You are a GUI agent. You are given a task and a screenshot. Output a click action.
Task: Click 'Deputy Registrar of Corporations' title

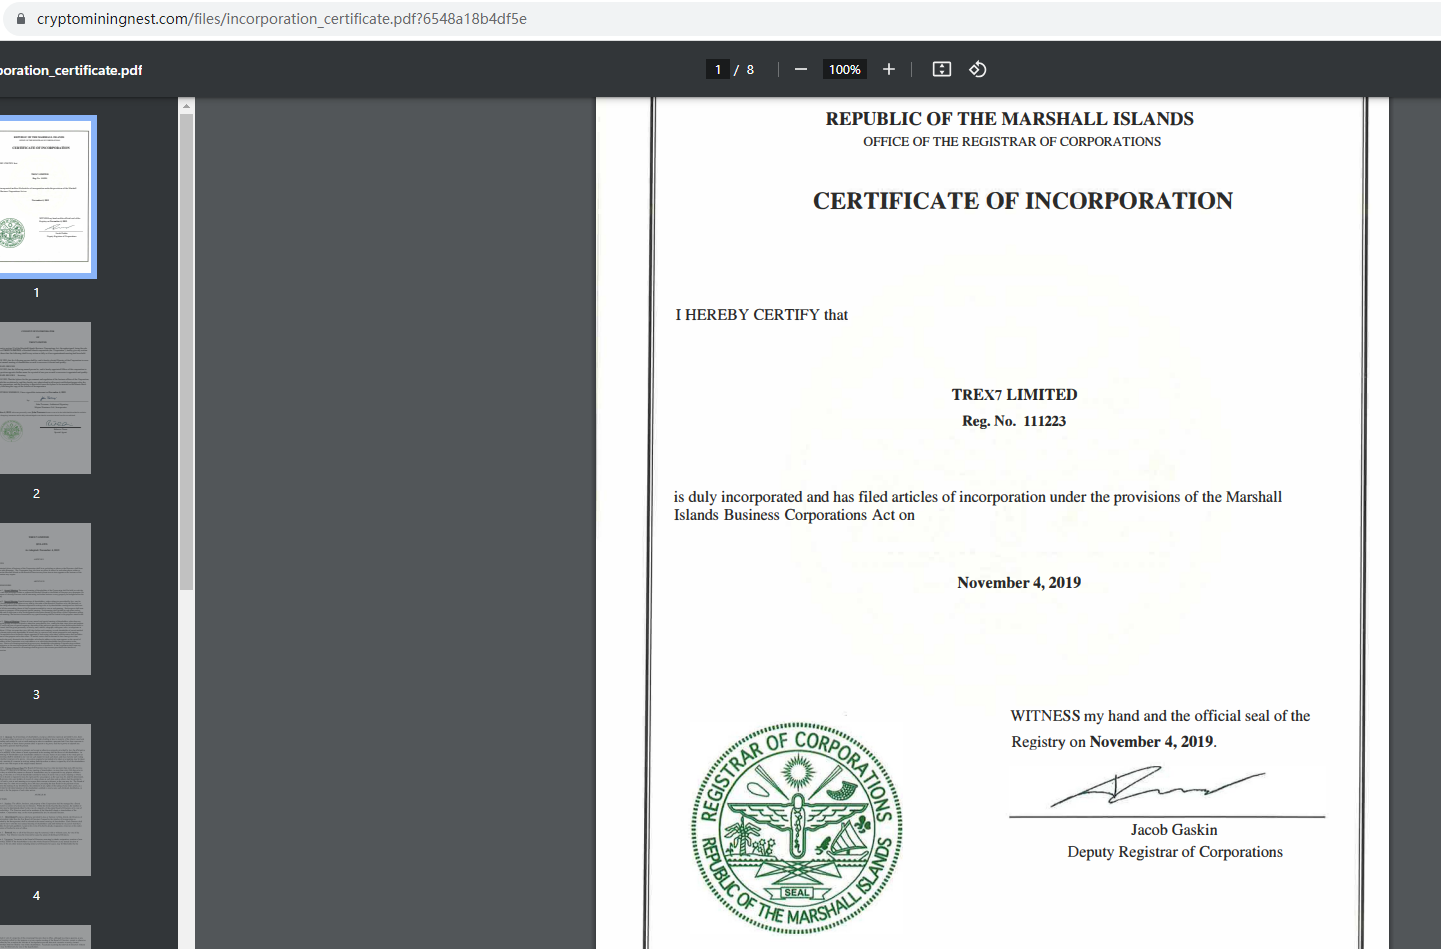coord(1175,852)
